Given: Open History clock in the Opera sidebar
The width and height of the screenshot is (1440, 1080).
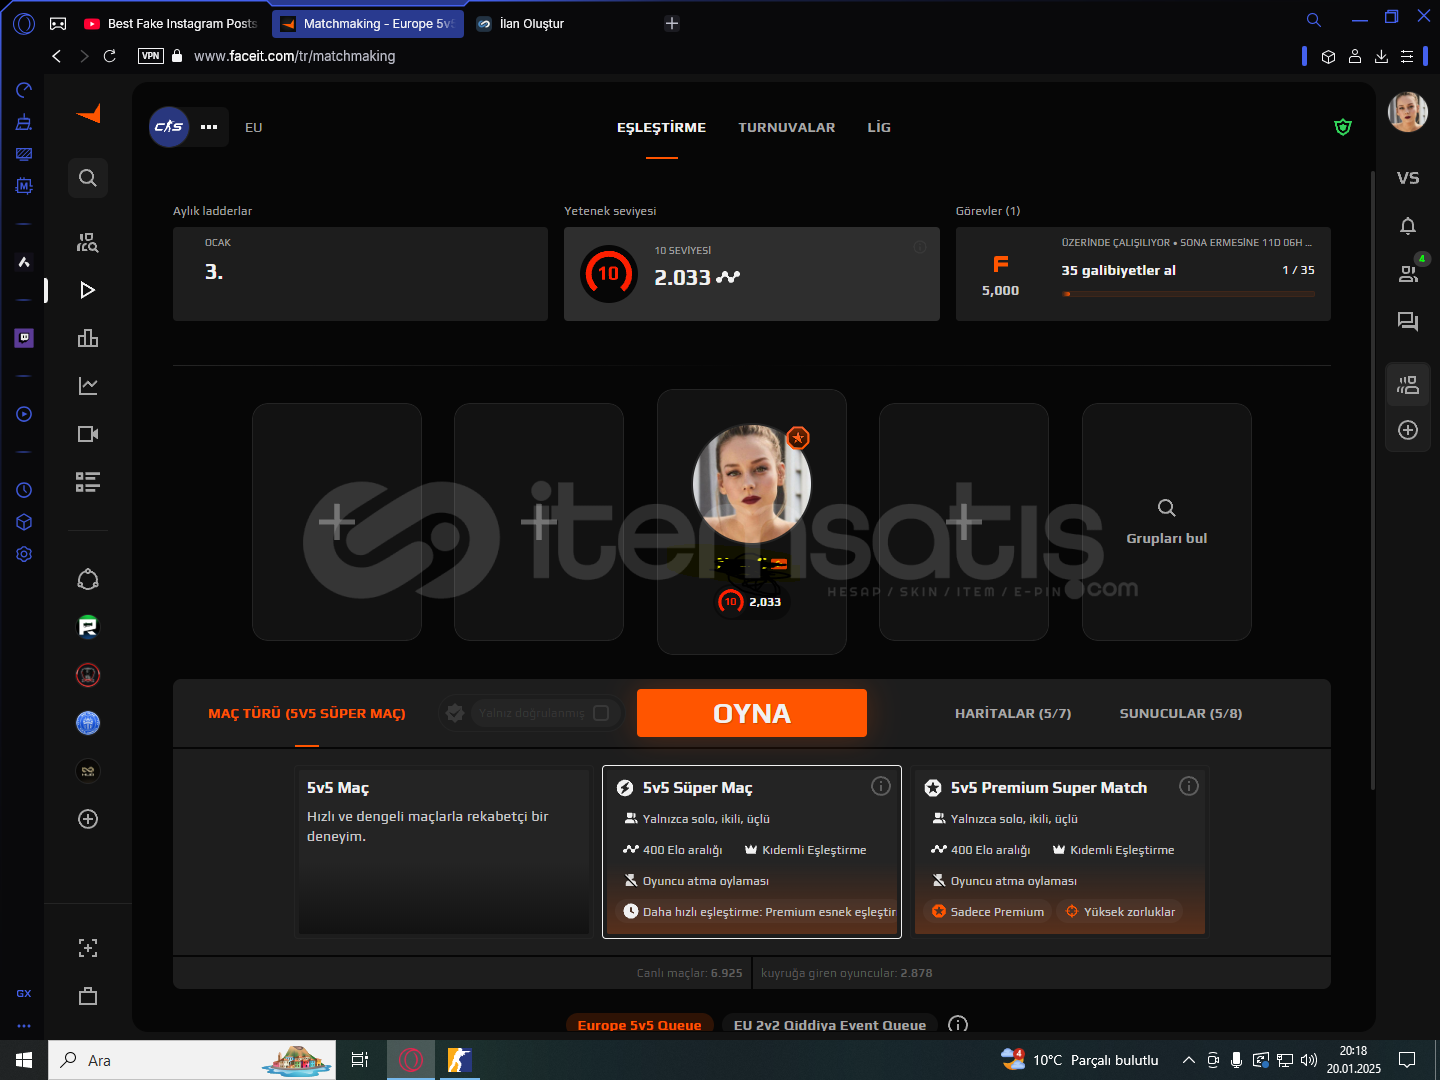Looking at the screenshot, I should pos(24,490).
